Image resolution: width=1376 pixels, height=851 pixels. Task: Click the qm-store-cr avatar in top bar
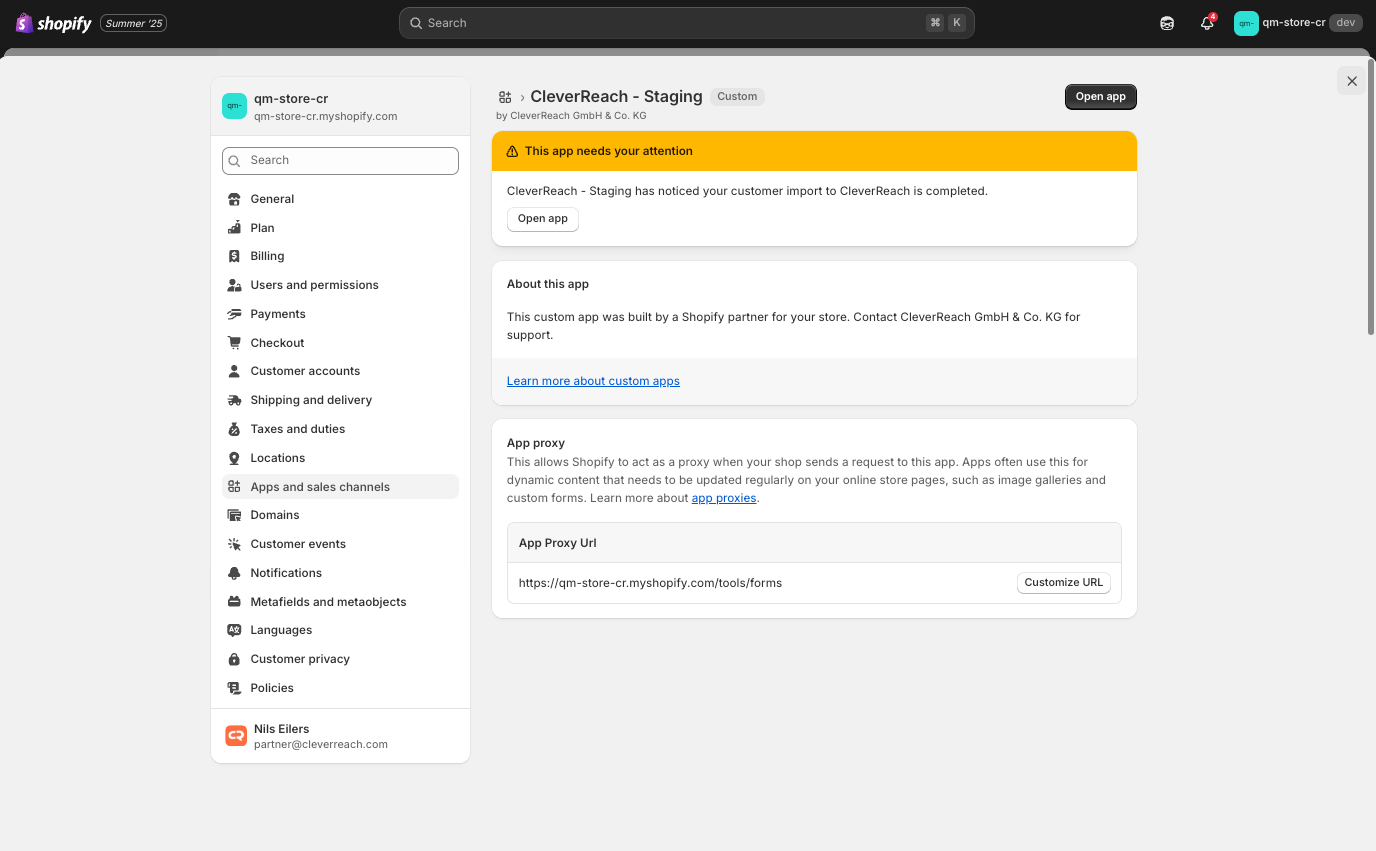pos(1246,23)
